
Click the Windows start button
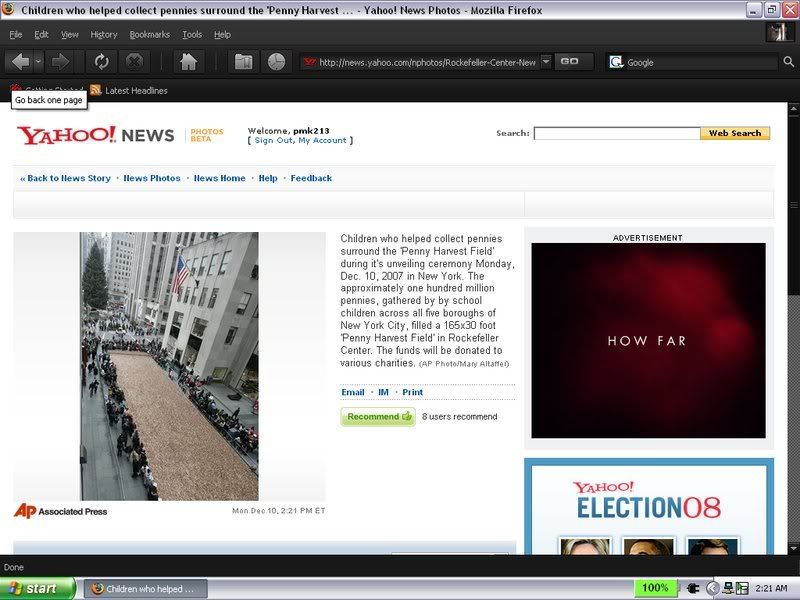pos(38,588)
